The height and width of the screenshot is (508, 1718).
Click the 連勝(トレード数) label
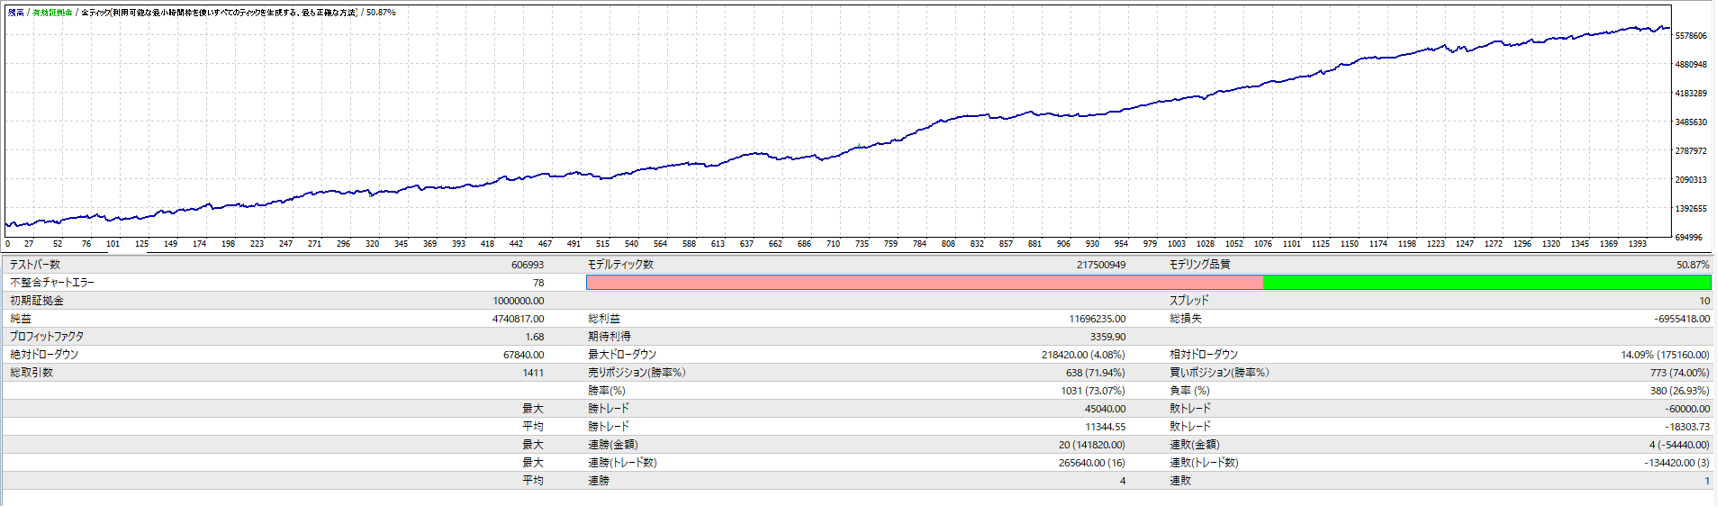[622, 463]
